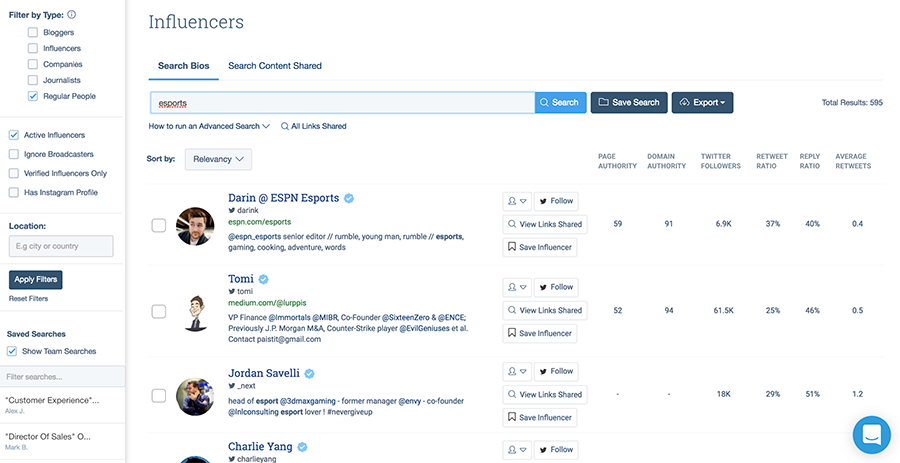Open the Export dropdown menu

702,102
